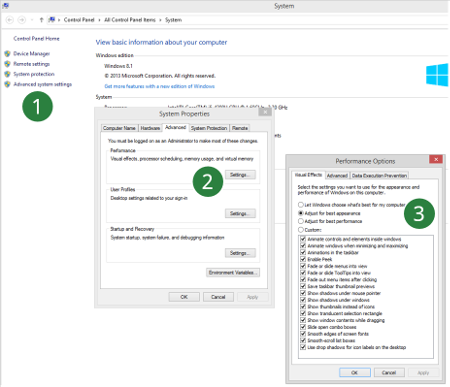Click OK in Performance Options

[355, 372]
